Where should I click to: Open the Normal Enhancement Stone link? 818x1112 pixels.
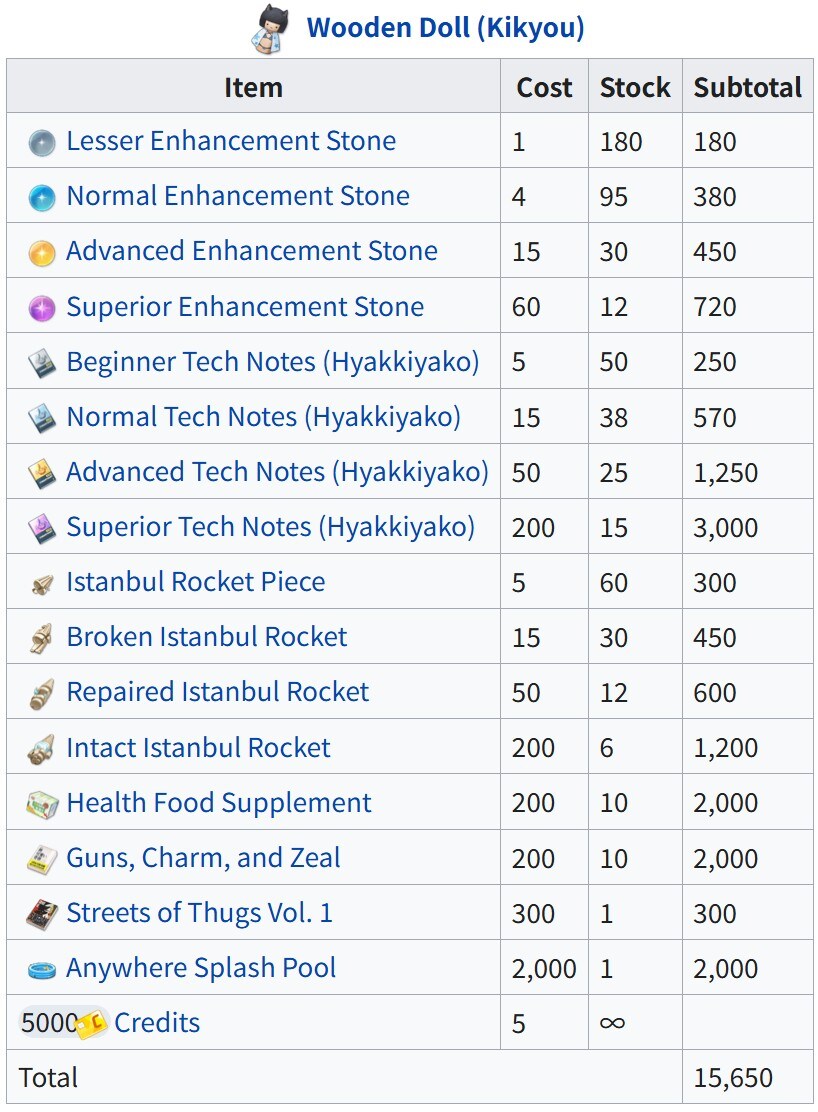238,196
